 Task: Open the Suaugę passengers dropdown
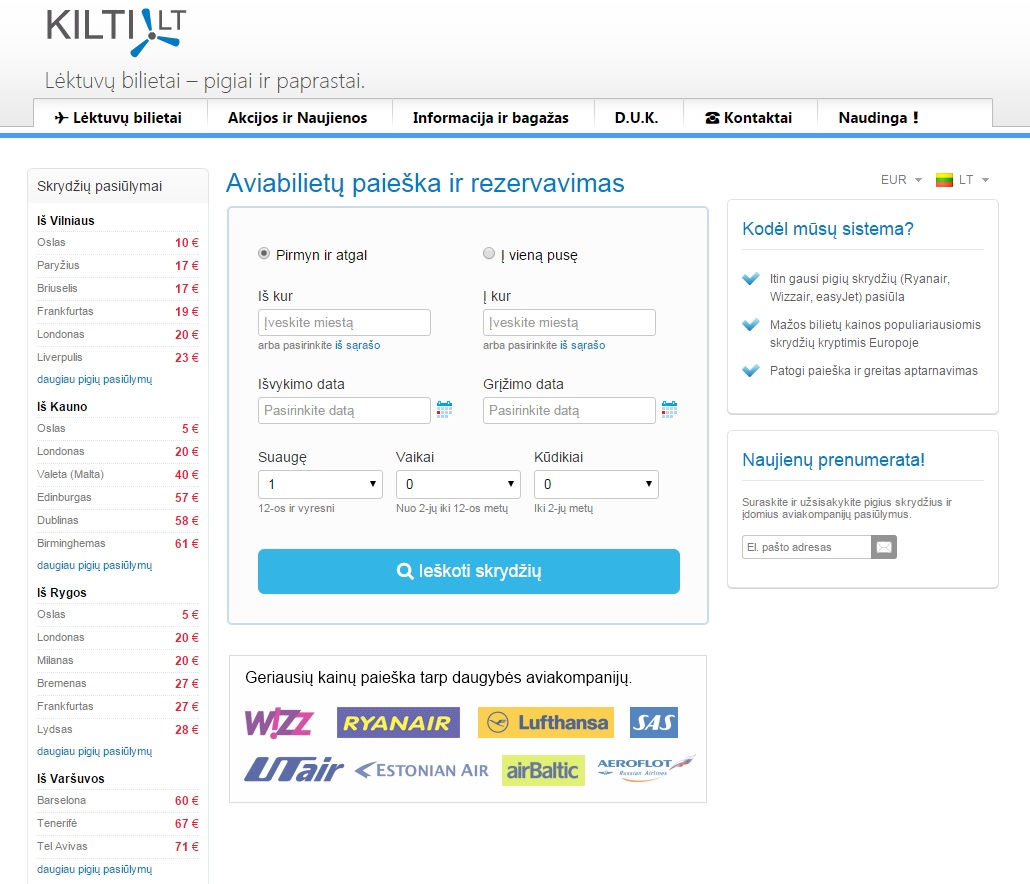(x=320, y=485)
